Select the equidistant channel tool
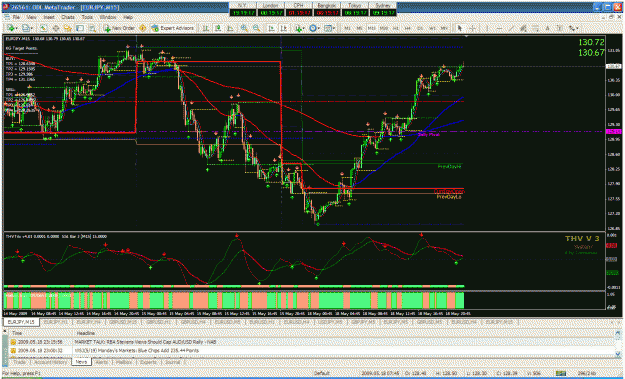 coord(523,28)
